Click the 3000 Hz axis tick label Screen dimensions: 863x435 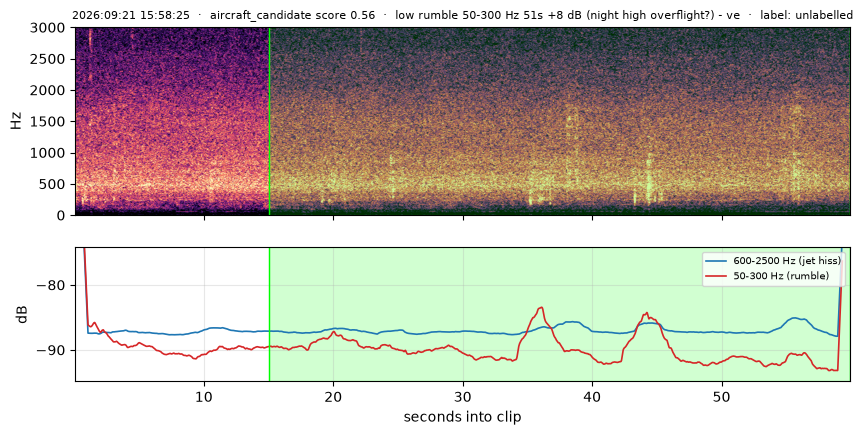47,28
